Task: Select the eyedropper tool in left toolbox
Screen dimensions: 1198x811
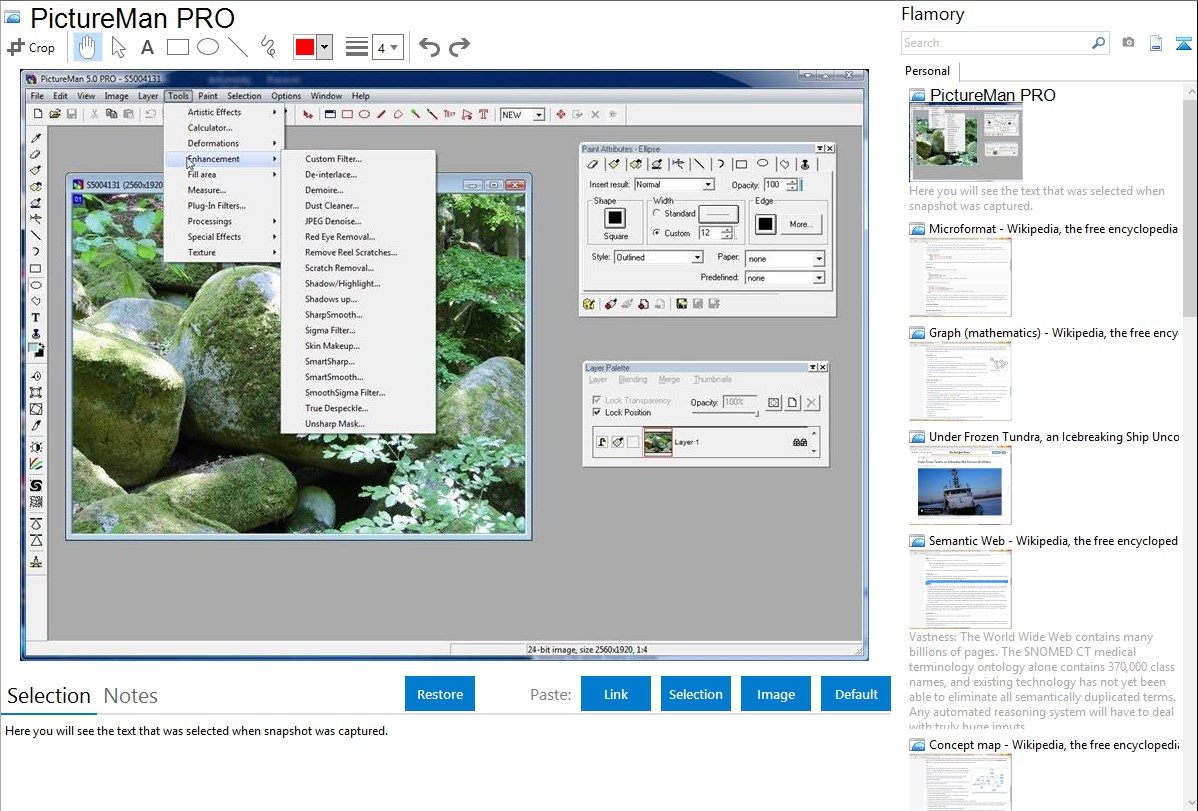Action: point(35,138)
